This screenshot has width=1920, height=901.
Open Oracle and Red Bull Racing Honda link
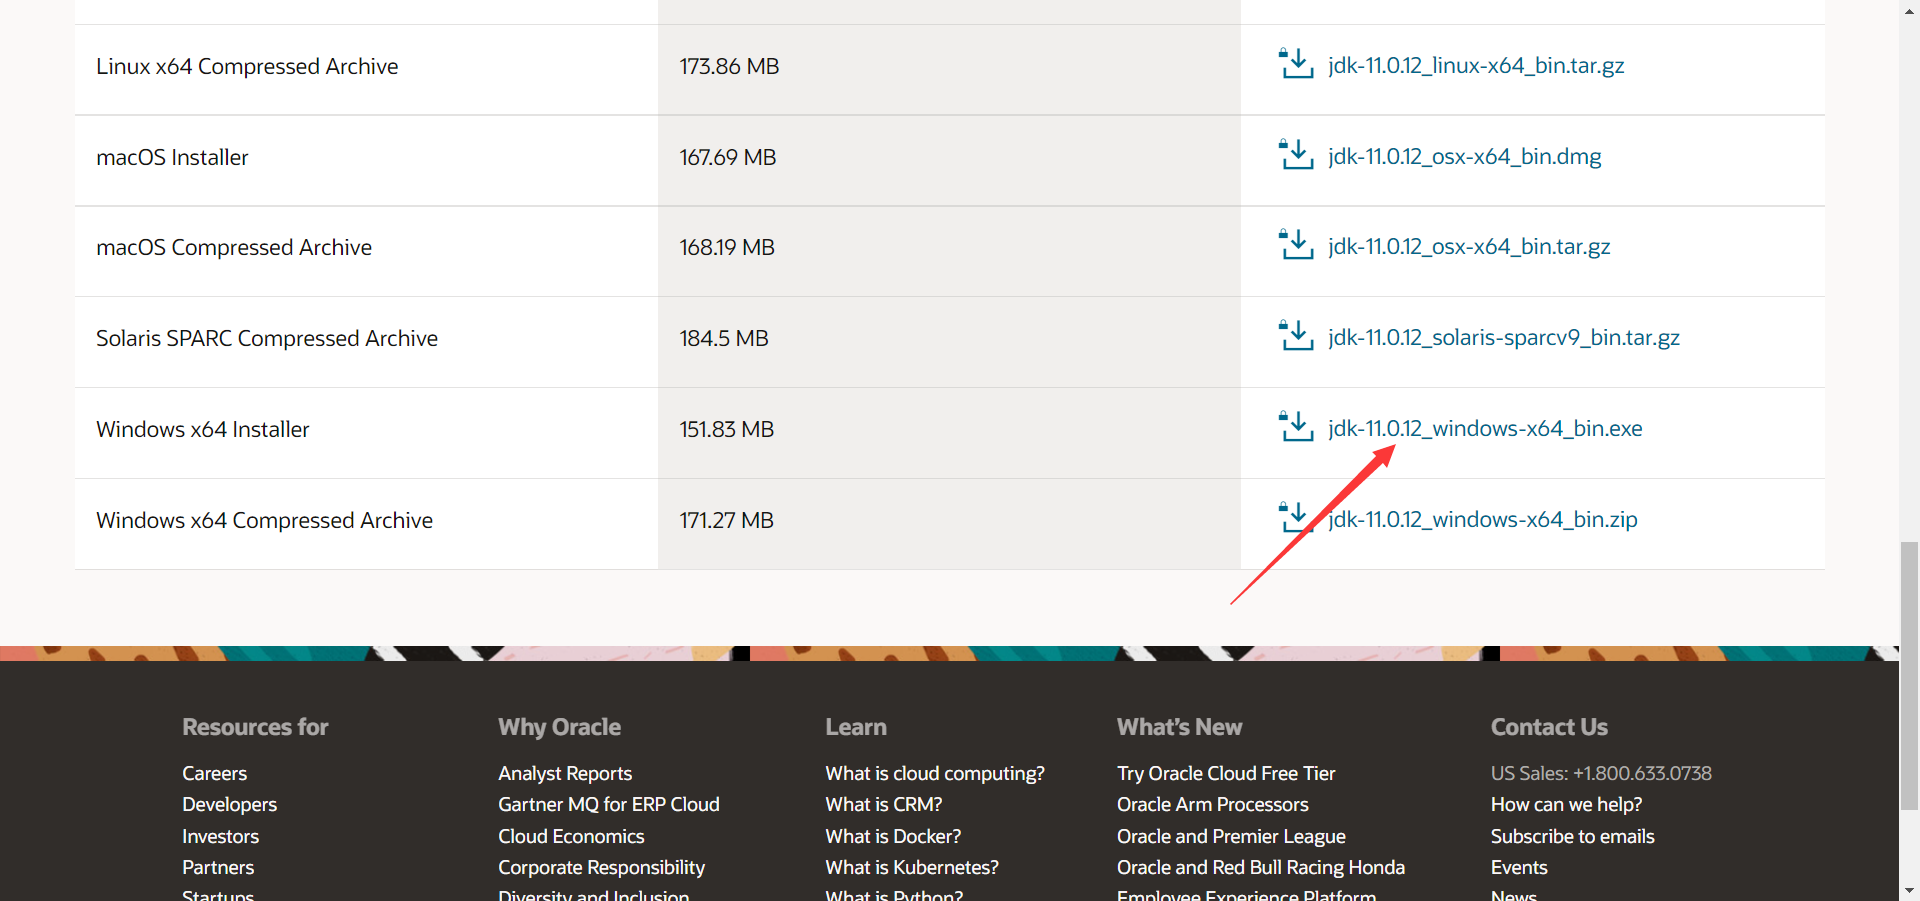pos(1261,867)
